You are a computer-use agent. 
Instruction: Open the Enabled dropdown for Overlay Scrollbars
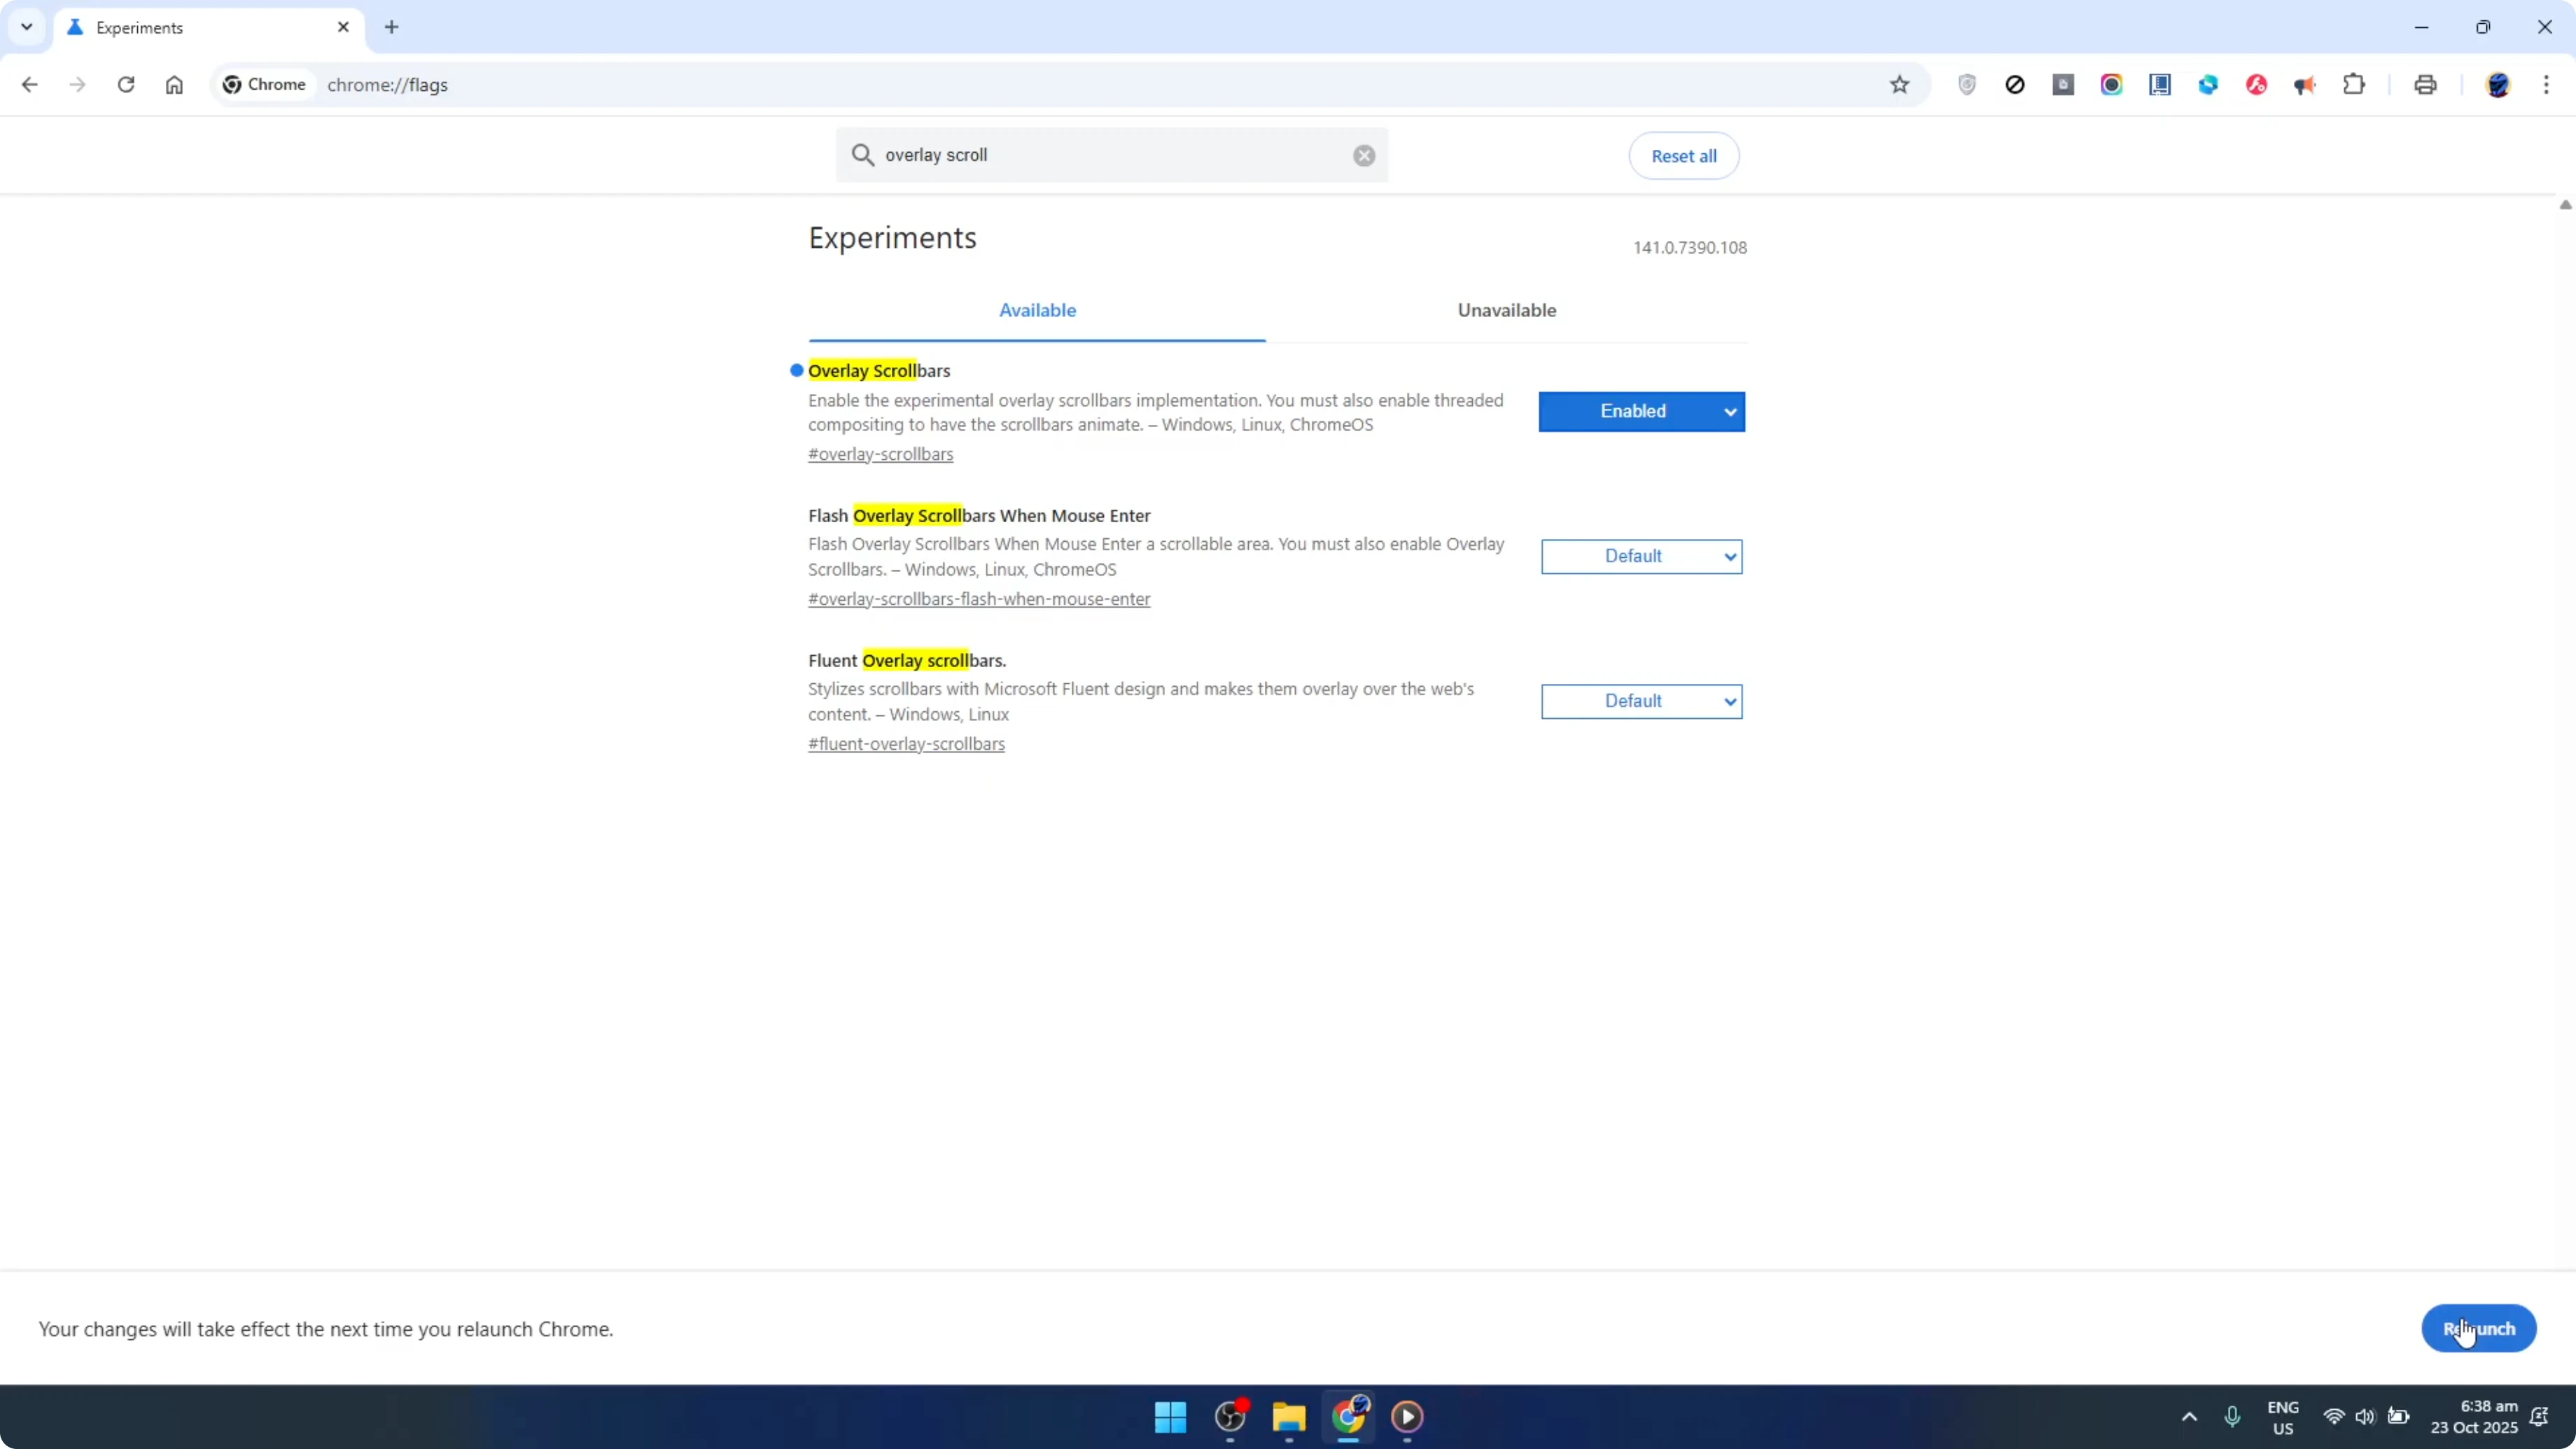point(1641,411)
